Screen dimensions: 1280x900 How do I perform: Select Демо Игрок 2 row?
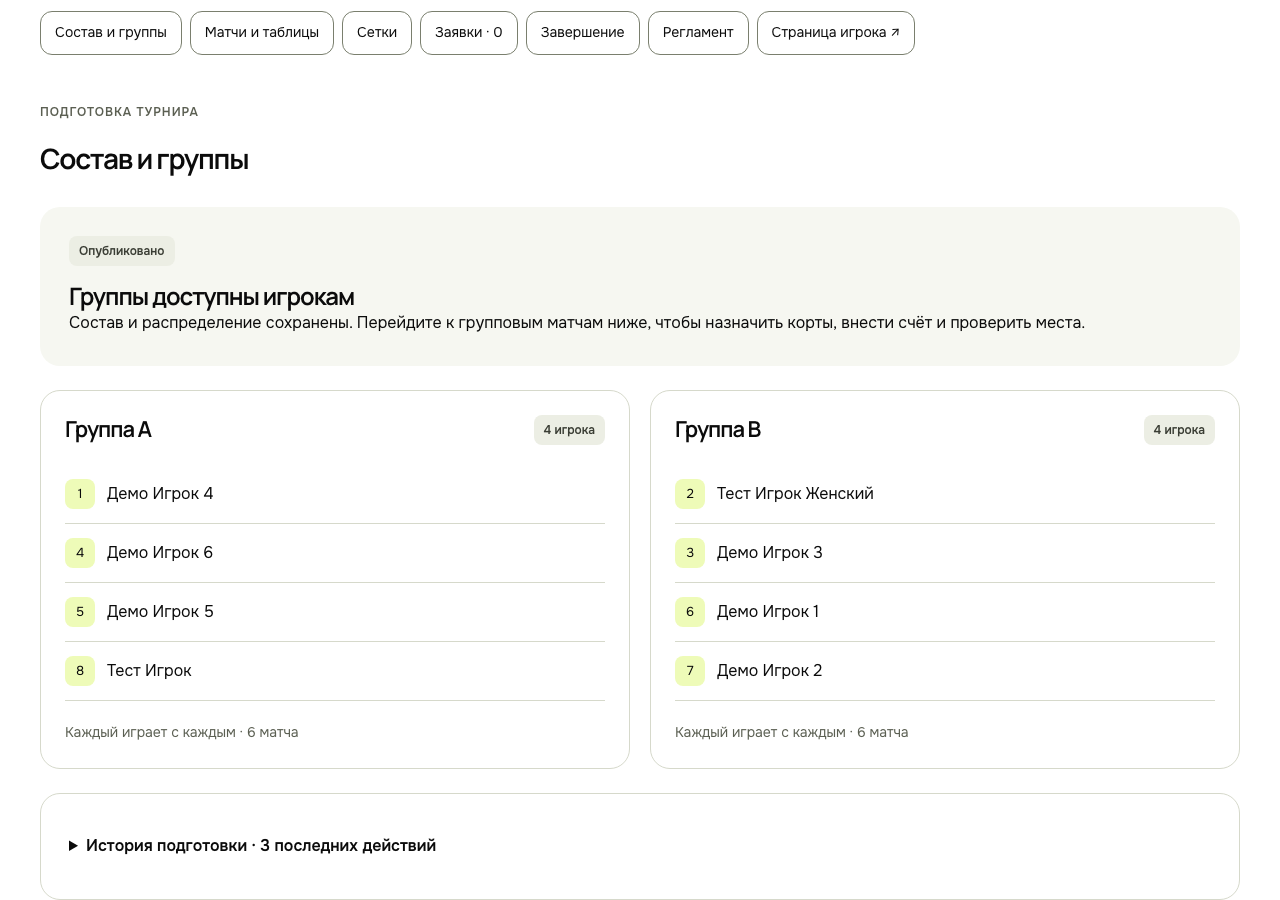tap(945, 671)
